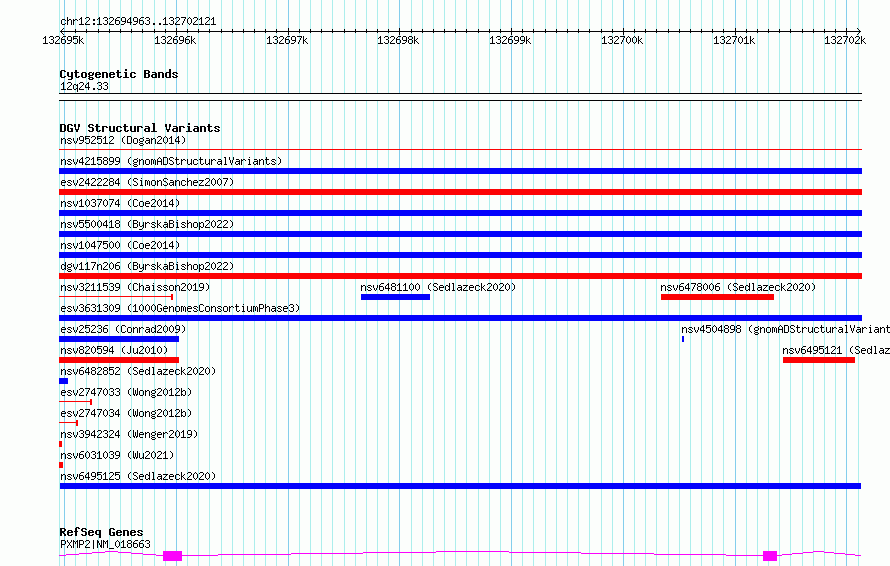Select the nsv1047500 (Coe2014) label

point(120,245)
